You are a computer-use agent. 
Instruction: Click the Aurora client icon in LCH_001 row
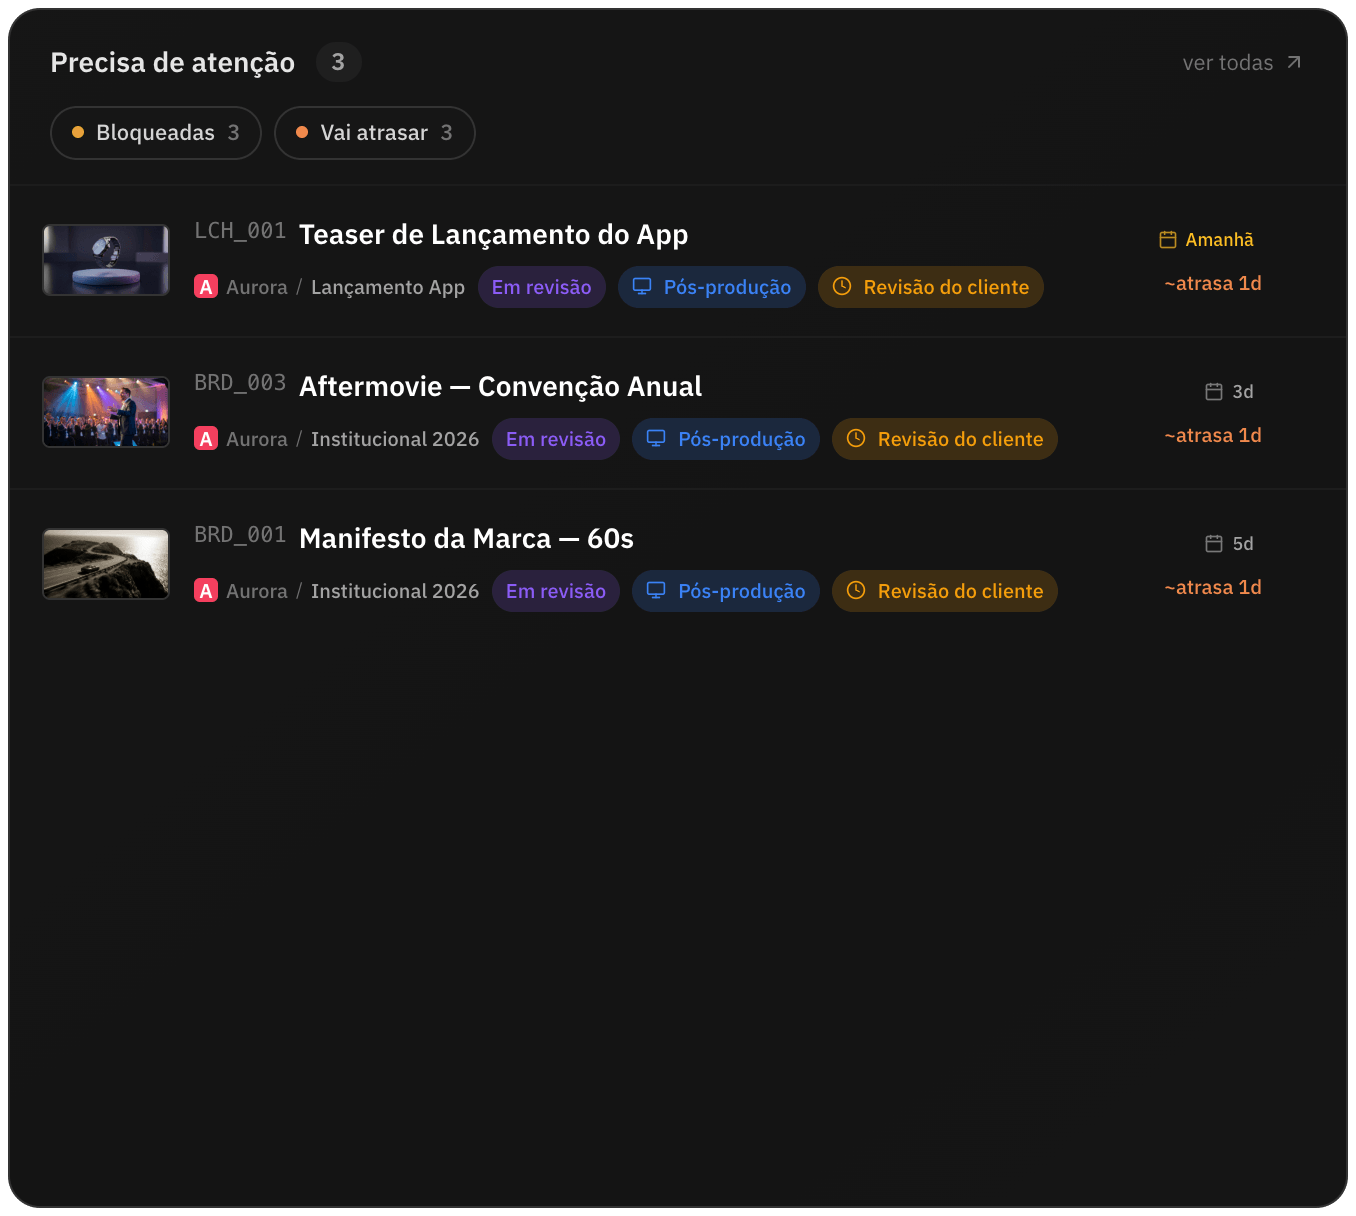[206, 287]
